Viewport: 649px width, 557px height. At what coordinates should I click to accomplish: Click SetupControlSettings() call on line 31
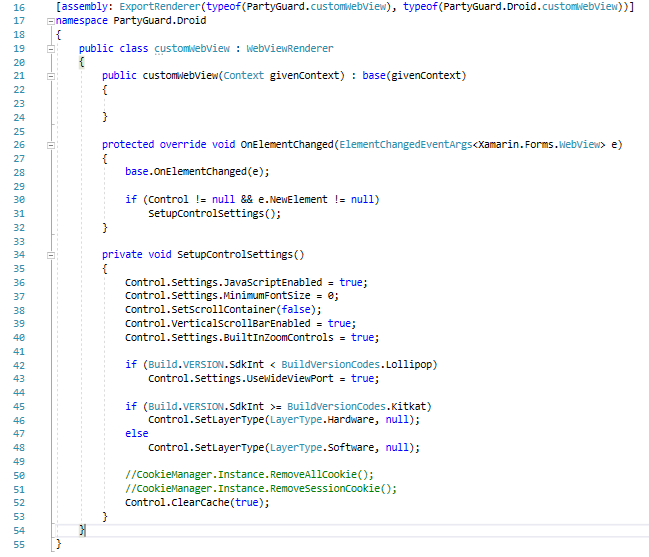(x=214, y=214)
